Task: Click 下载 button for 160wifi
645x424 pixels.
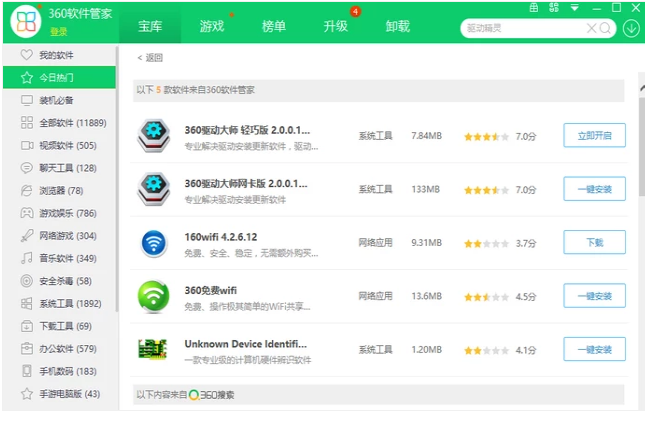Action: 594,242
